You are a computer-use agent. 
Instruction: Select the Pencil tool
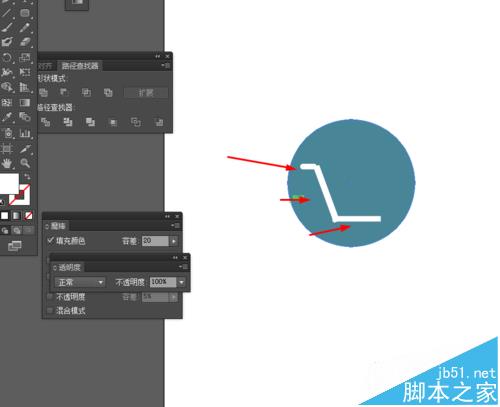tap(25, 27)
